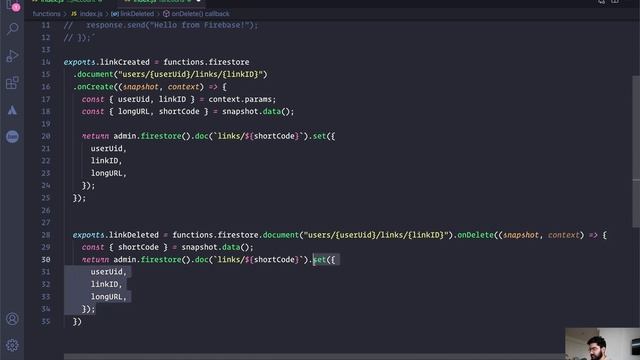Click selected 'longURL,' on line 33
The width and height of the screenshot is (640, 360).
pyautogui.click(x=109, y=297)
